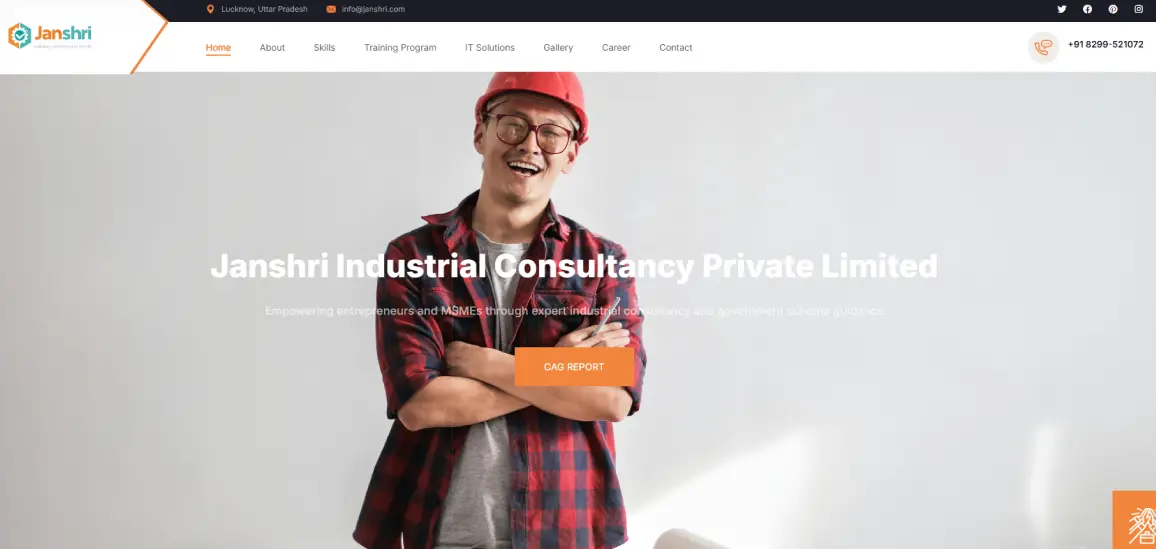Image resolution: width=1156 pixels, height=549 pixels.
Task: Open the Instagram social icon
Action: [x=1138, y=9]
